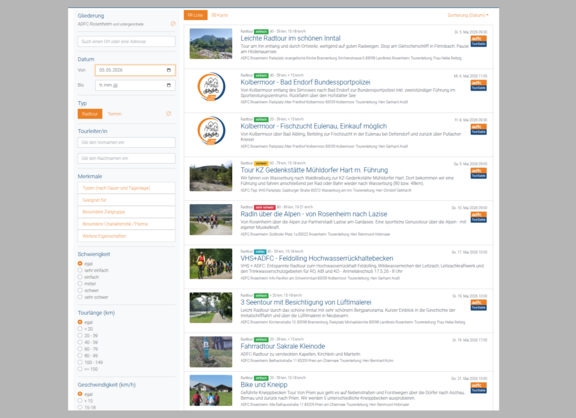Open Sortierung (Datum) dropdown
The image size is (576, 418).
coord(468,15)
